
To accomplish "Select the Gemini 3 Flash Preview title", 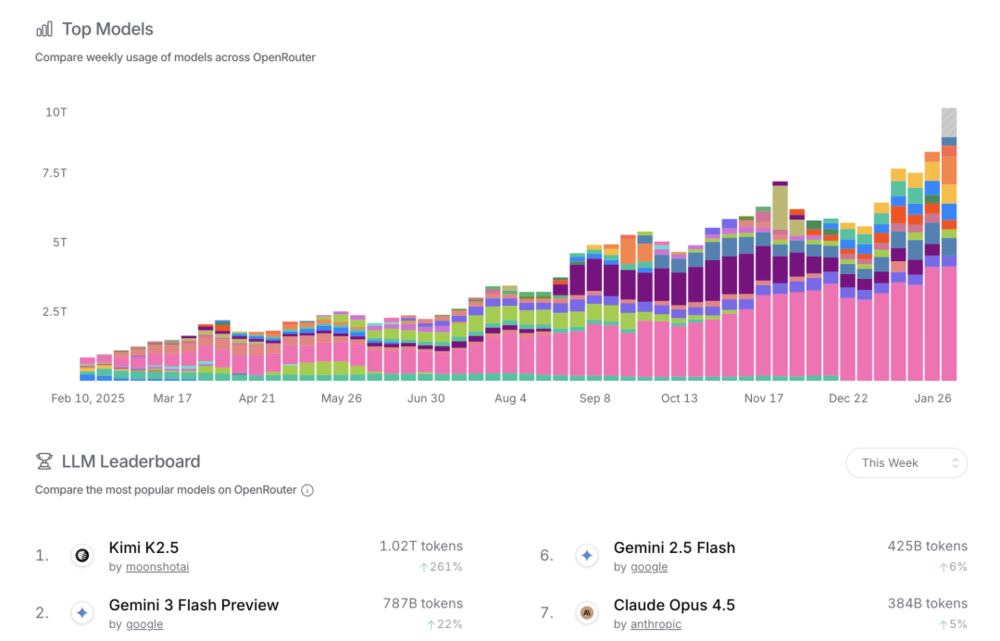I will tap(193, 605).
